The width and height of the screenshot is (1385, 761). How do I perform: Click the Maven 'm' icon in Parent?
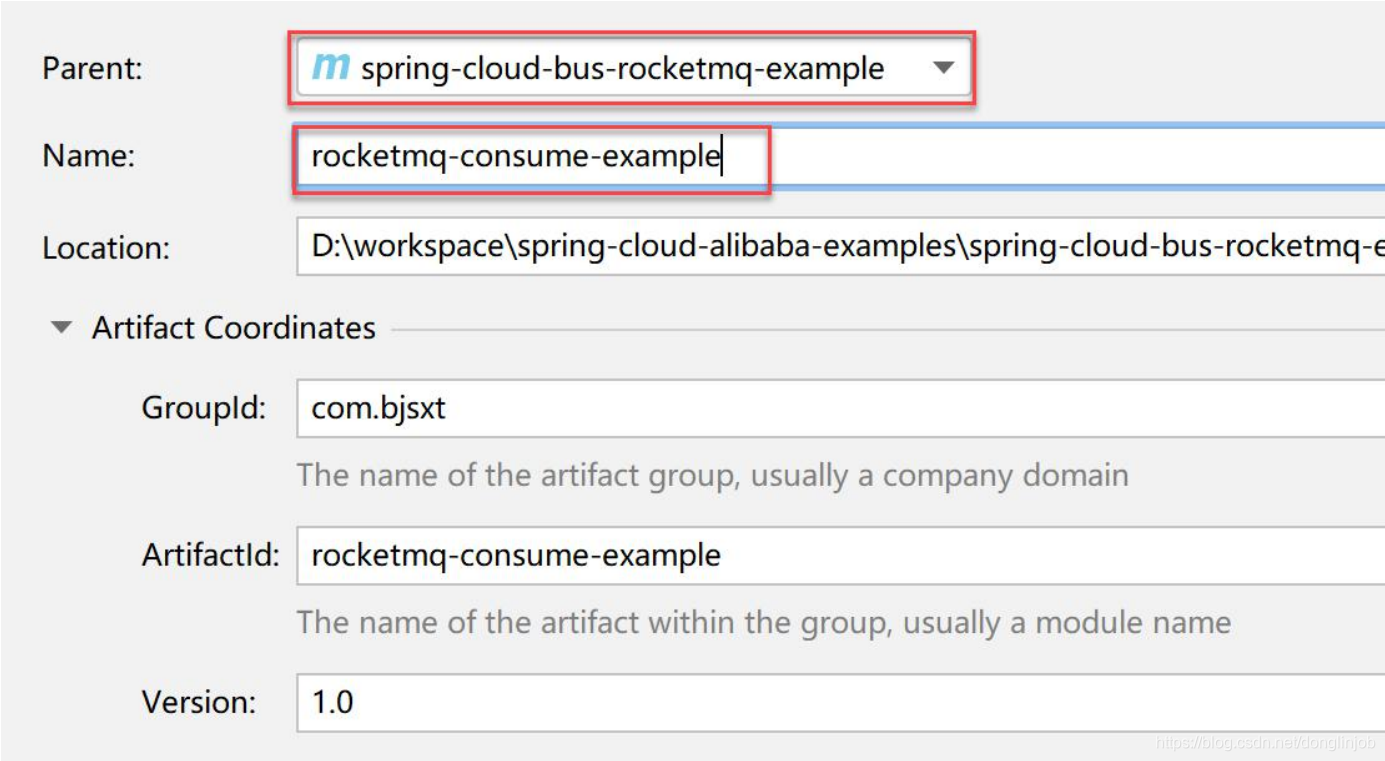coord(331,68)
